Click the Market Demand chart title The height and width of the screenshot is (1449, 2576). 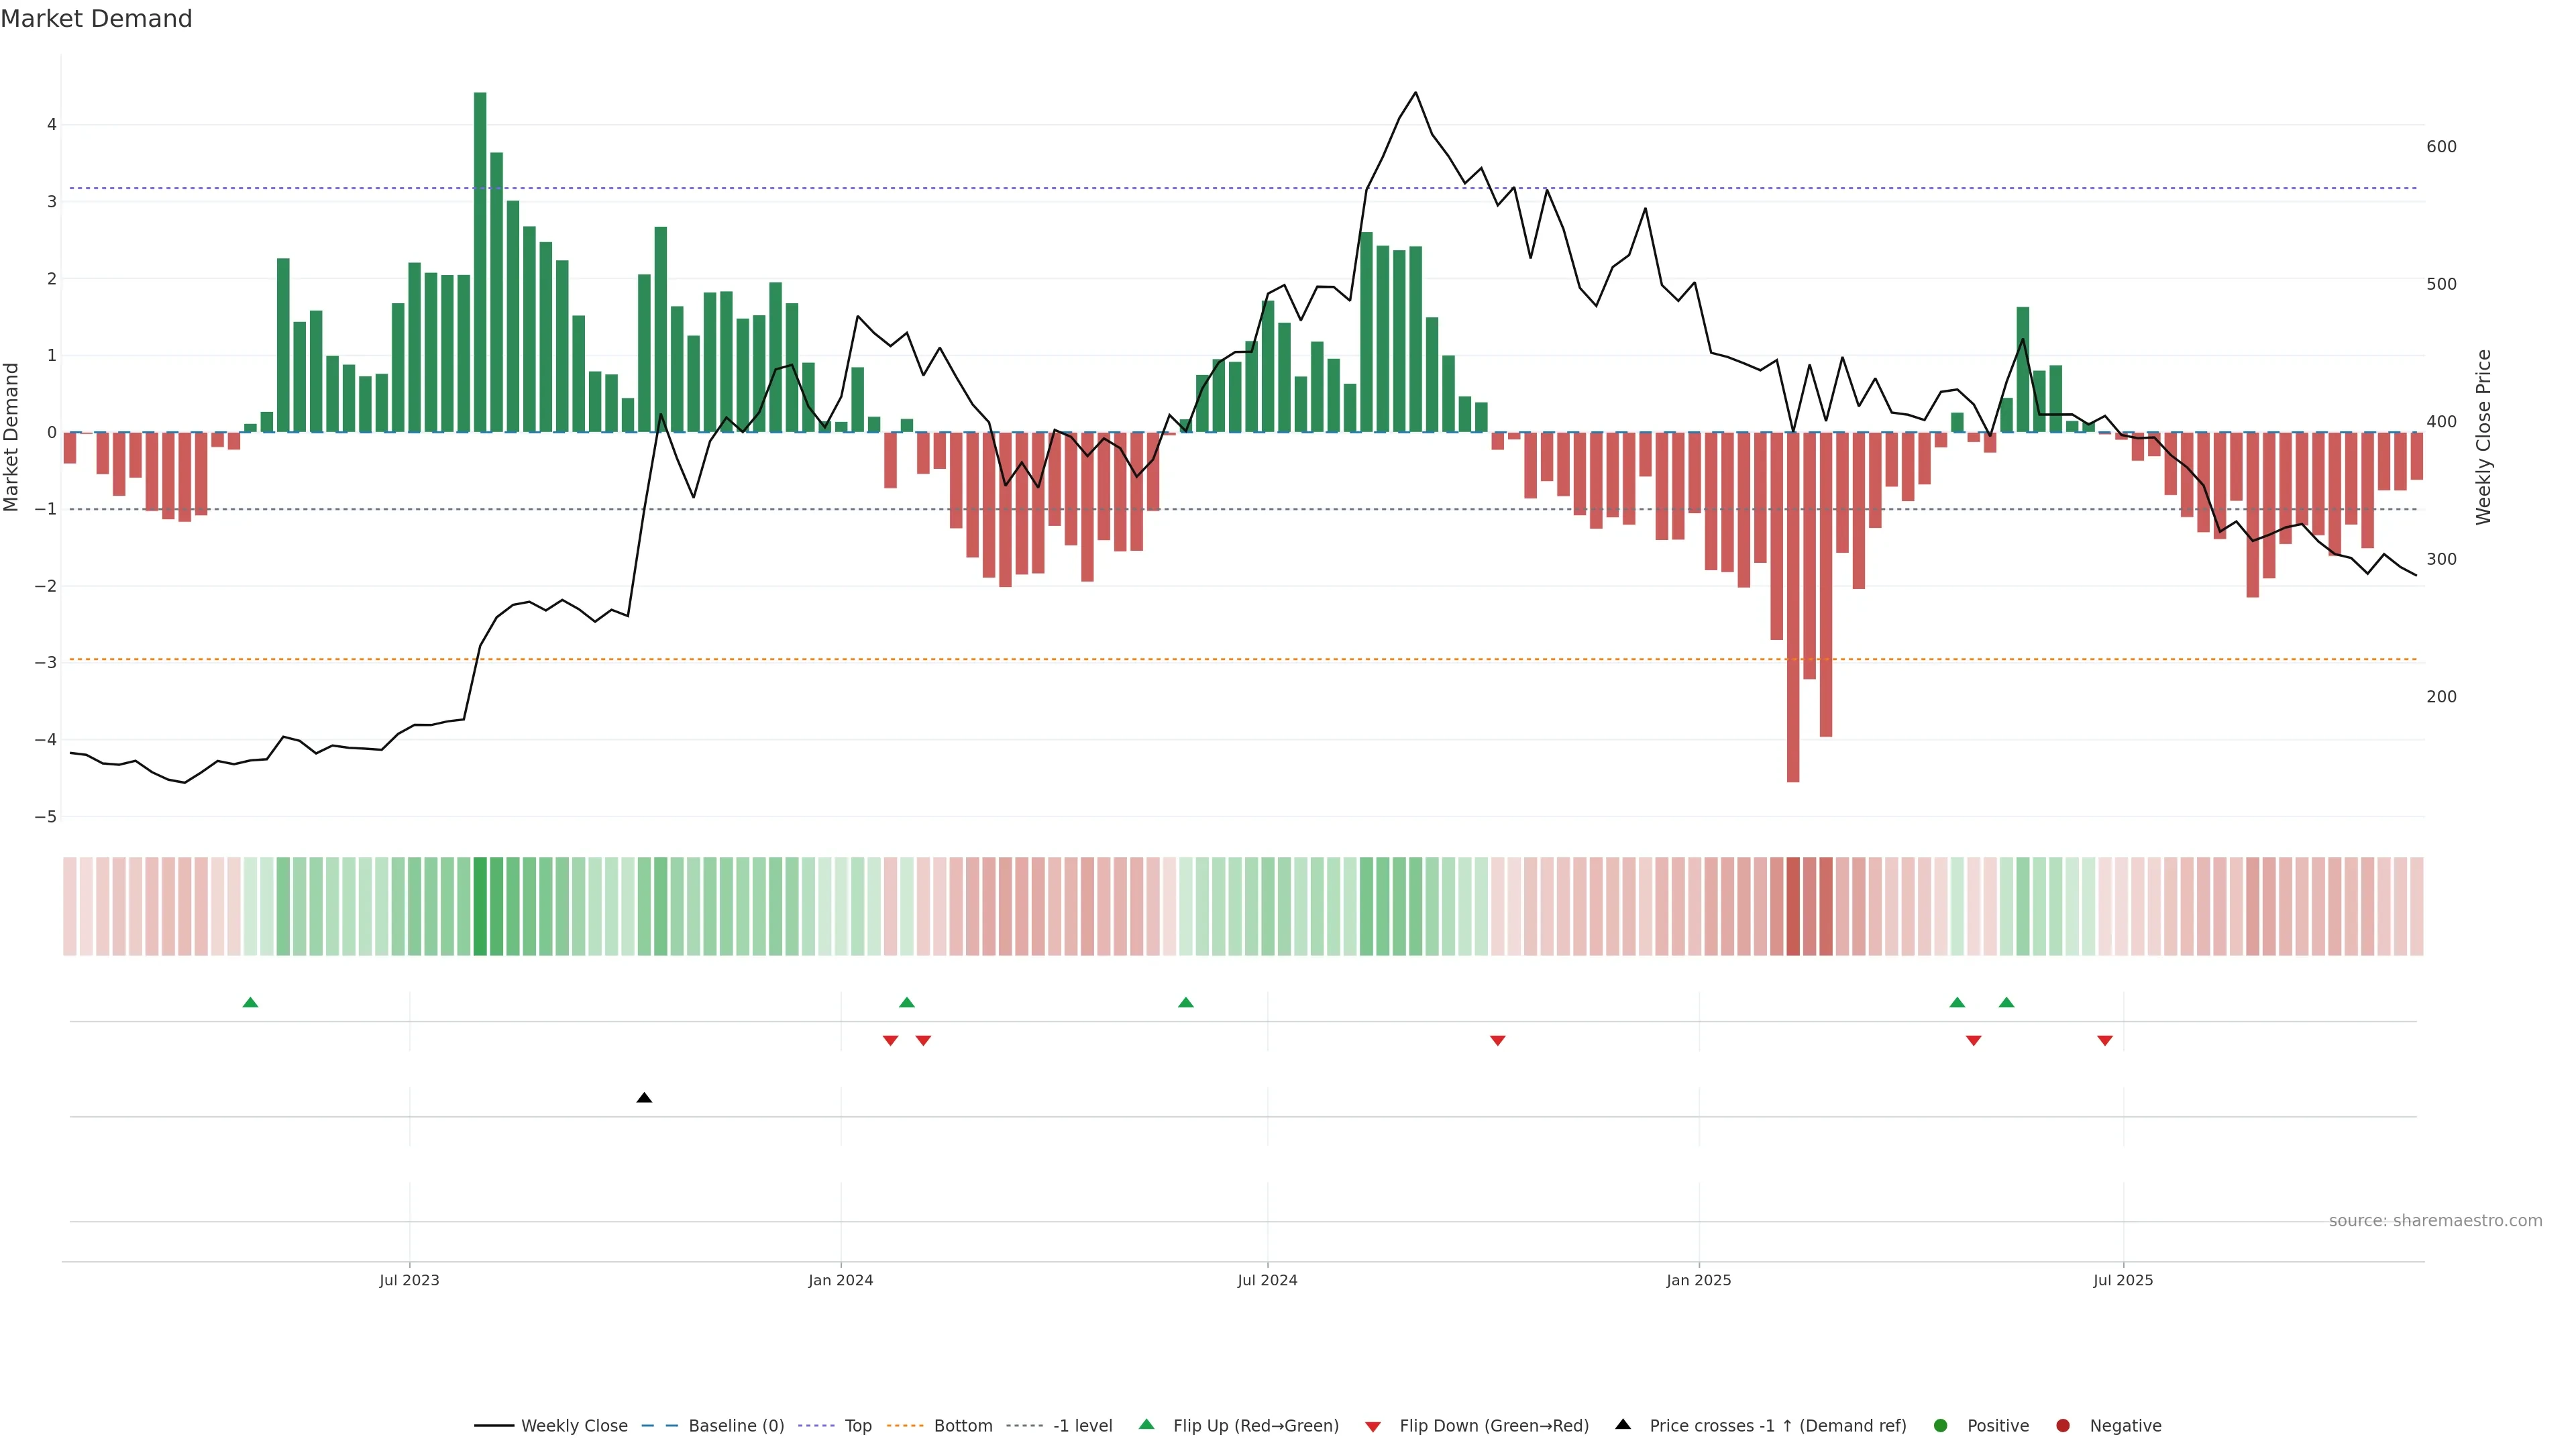click(96, 19)
